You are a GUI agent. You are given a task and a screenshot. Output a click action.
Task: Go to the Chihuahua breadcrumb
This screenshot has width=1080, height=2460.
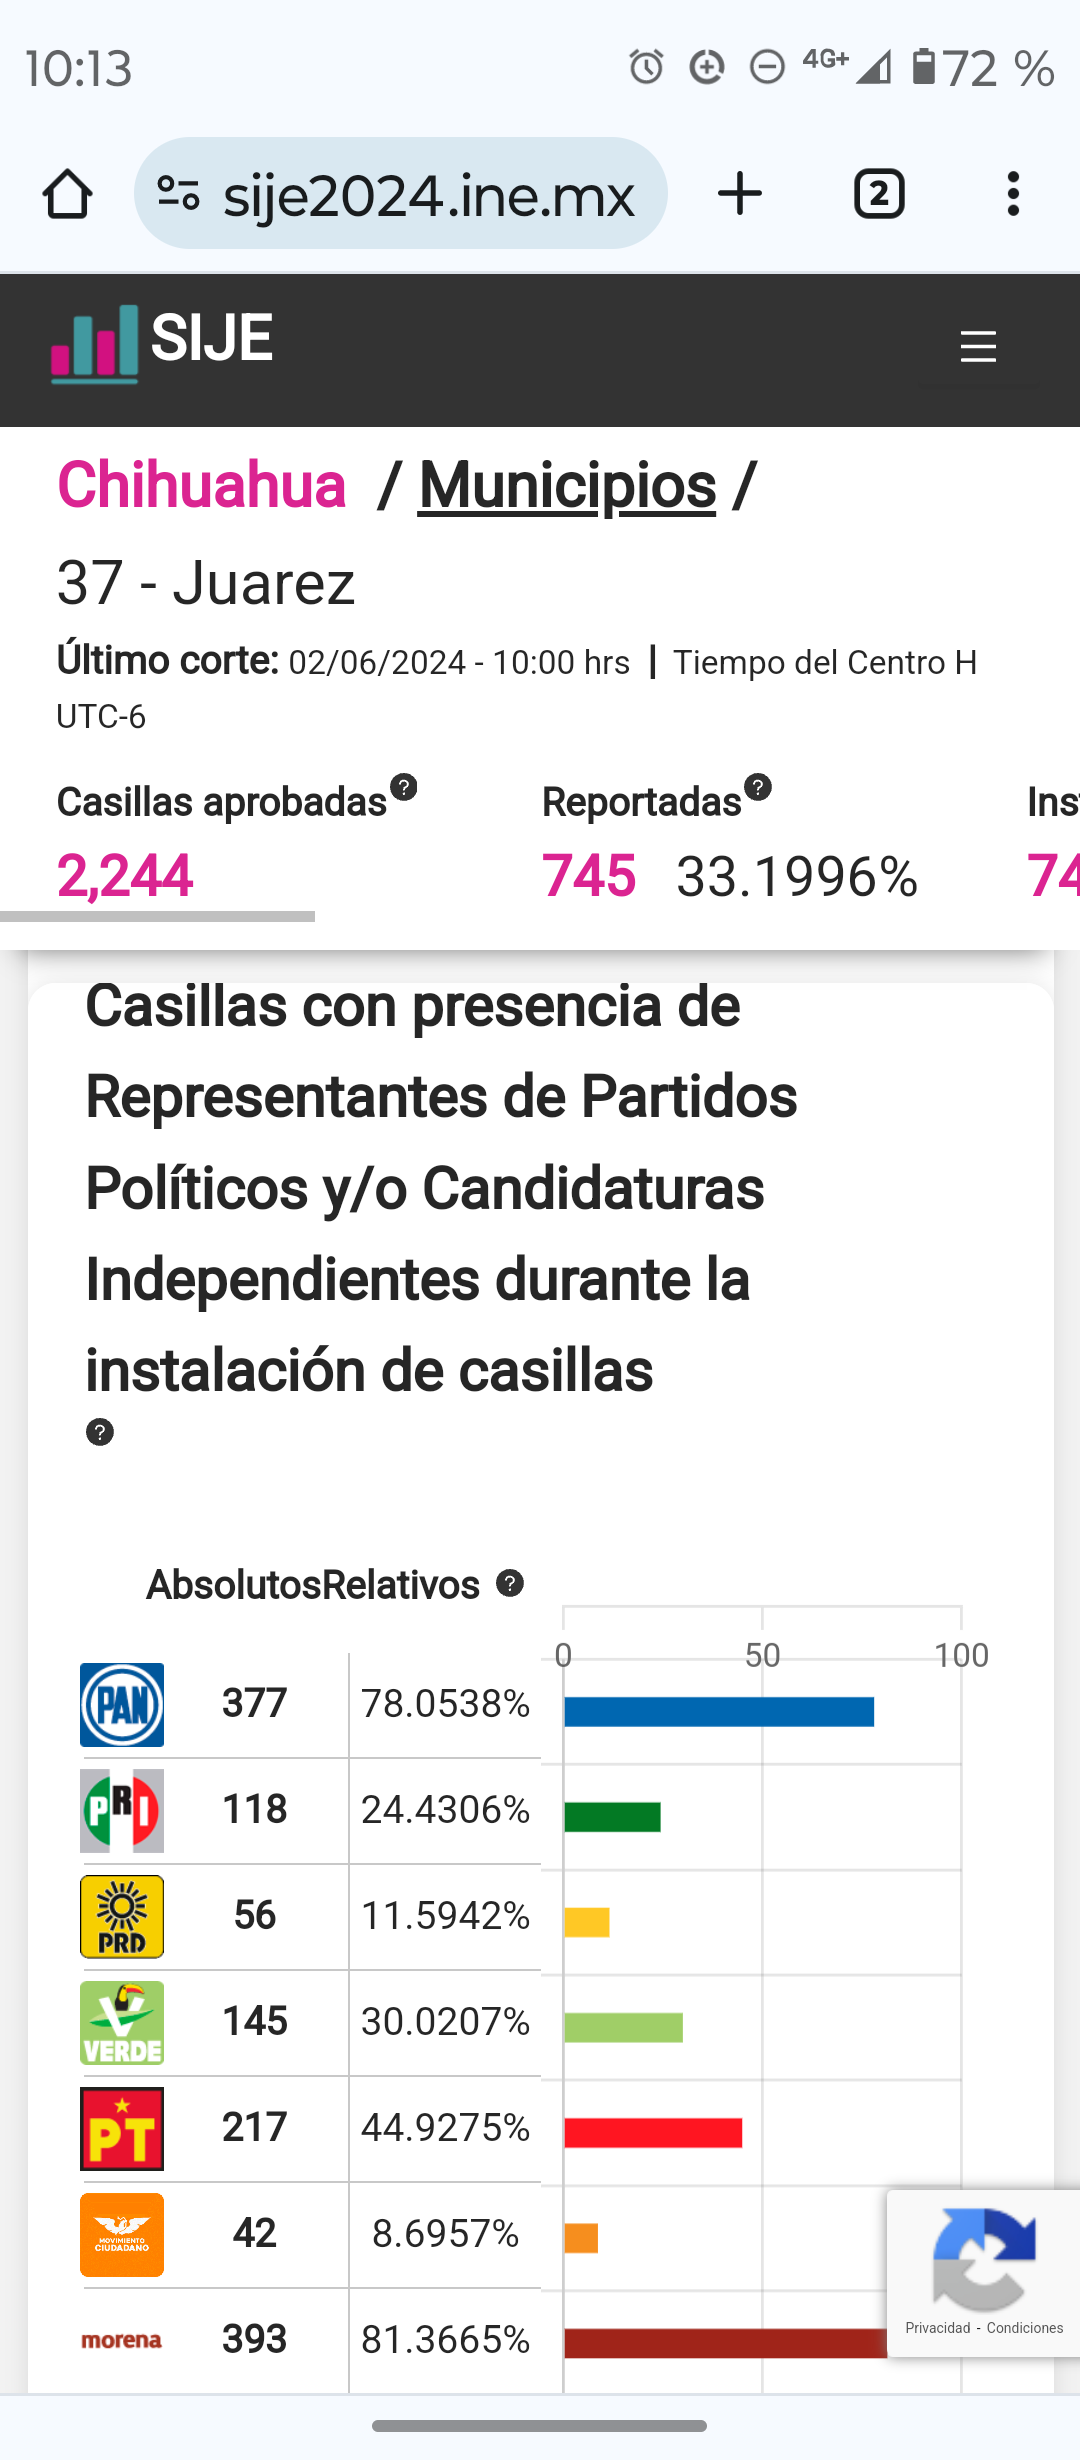click(x=201, y=486)
